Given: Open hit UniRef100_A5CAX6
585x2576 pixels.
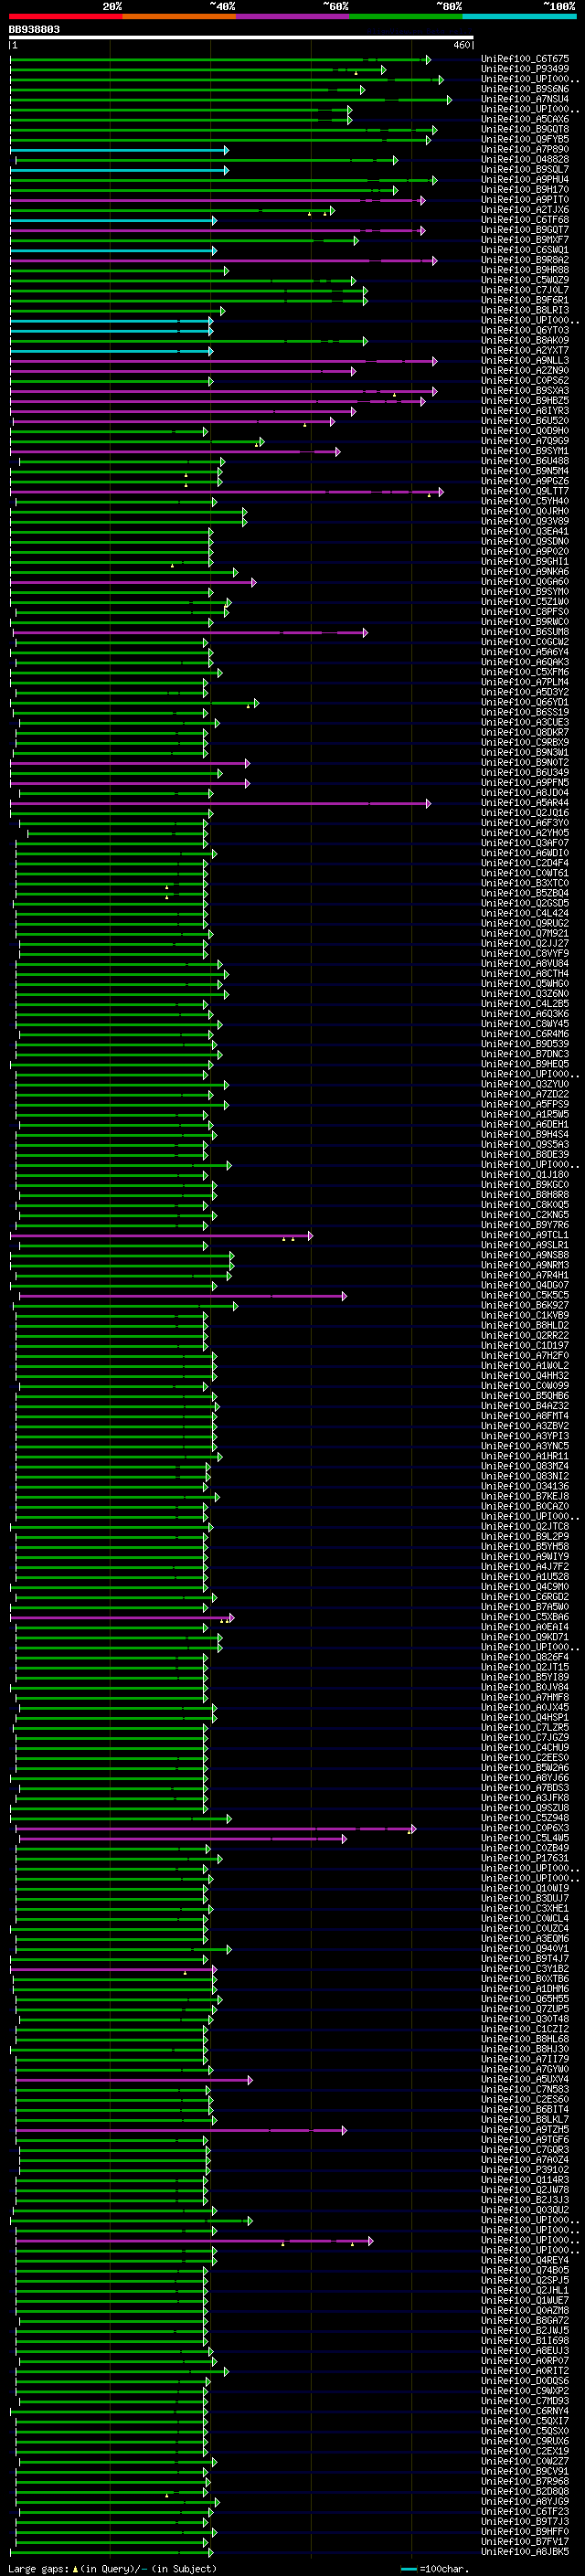Looking at the screenshot, I should [525, 119].
